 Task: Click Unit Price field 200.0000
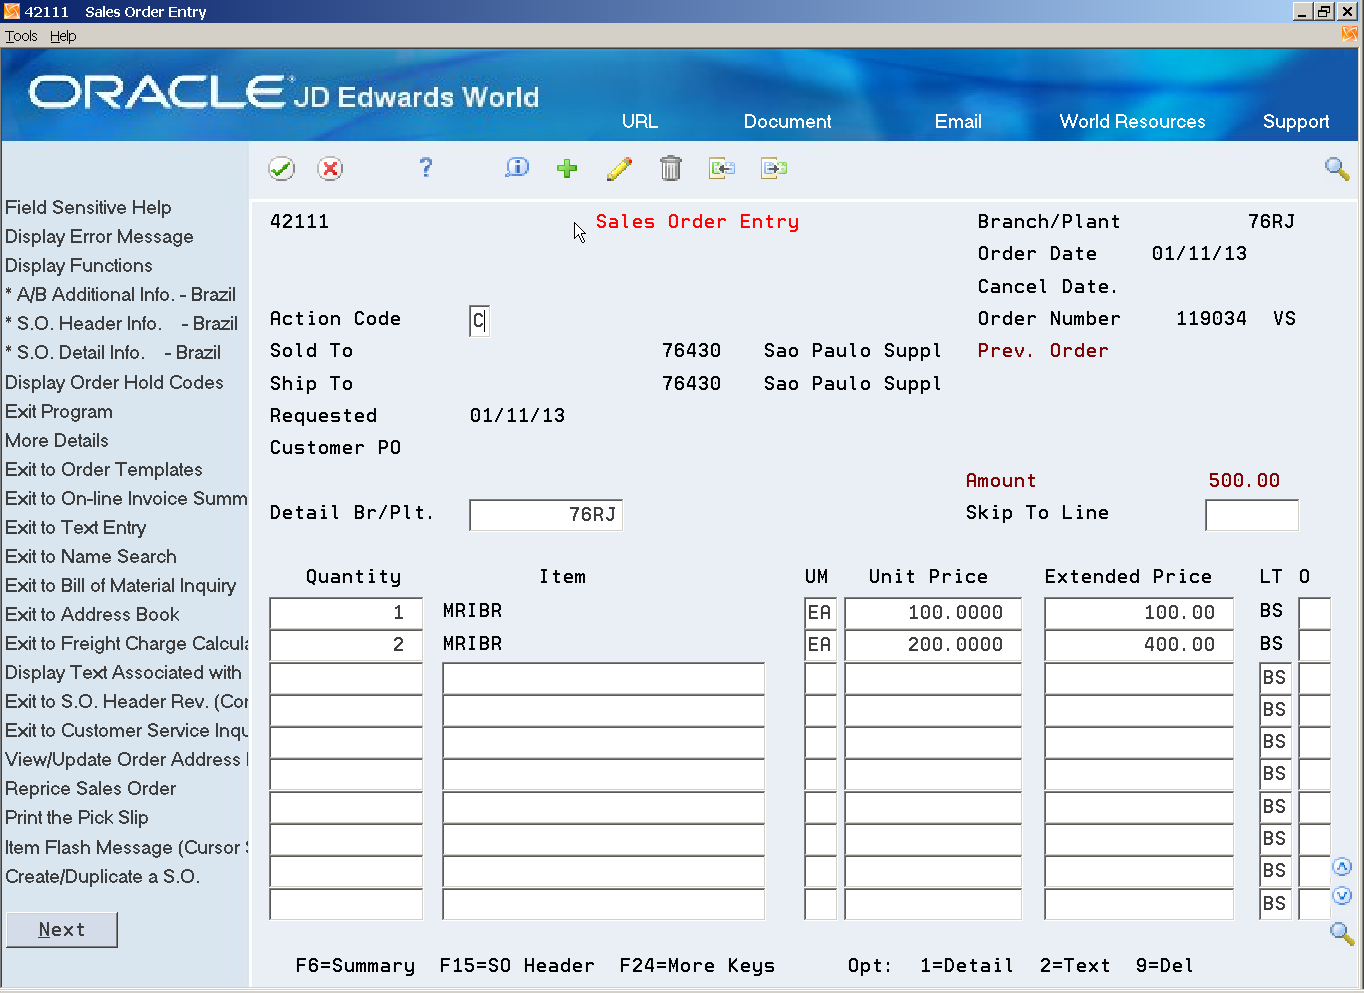pyautogui.click(x=933, y=645)
